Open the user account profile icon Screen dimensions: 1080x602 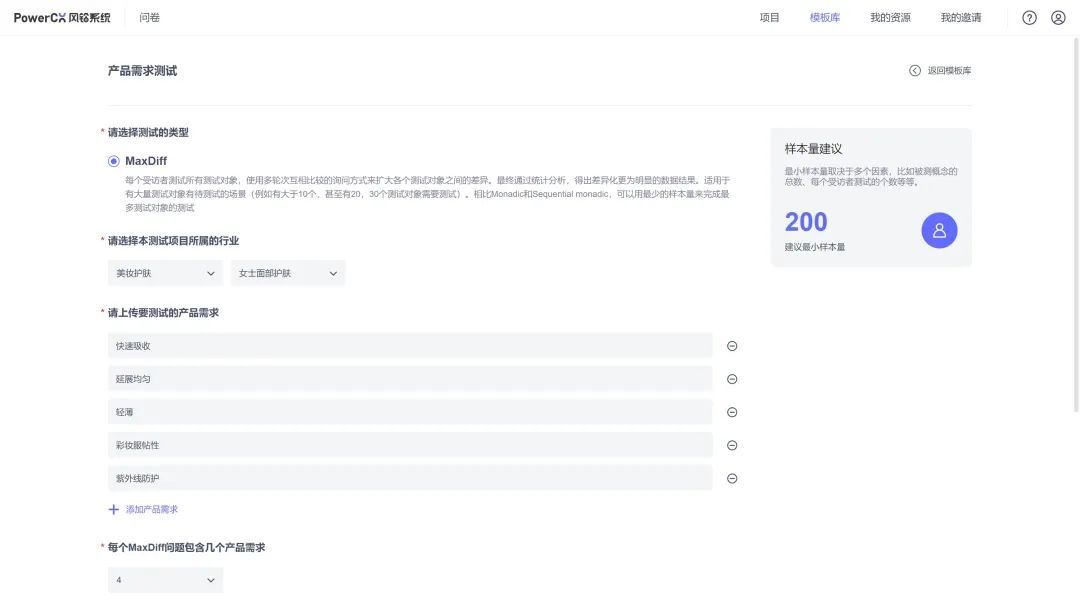[x=1058, y=18]
